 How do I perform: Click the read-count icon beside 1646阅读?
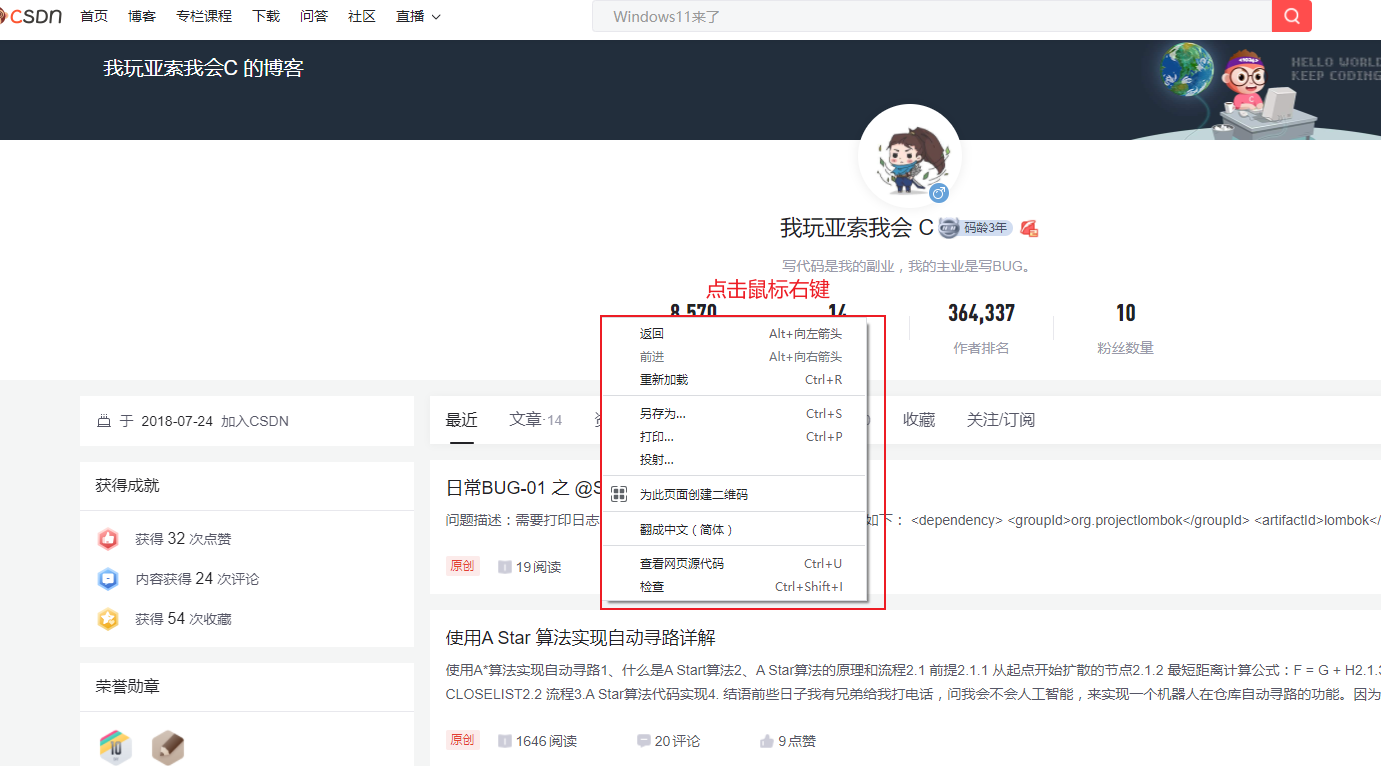pos(505,741)
